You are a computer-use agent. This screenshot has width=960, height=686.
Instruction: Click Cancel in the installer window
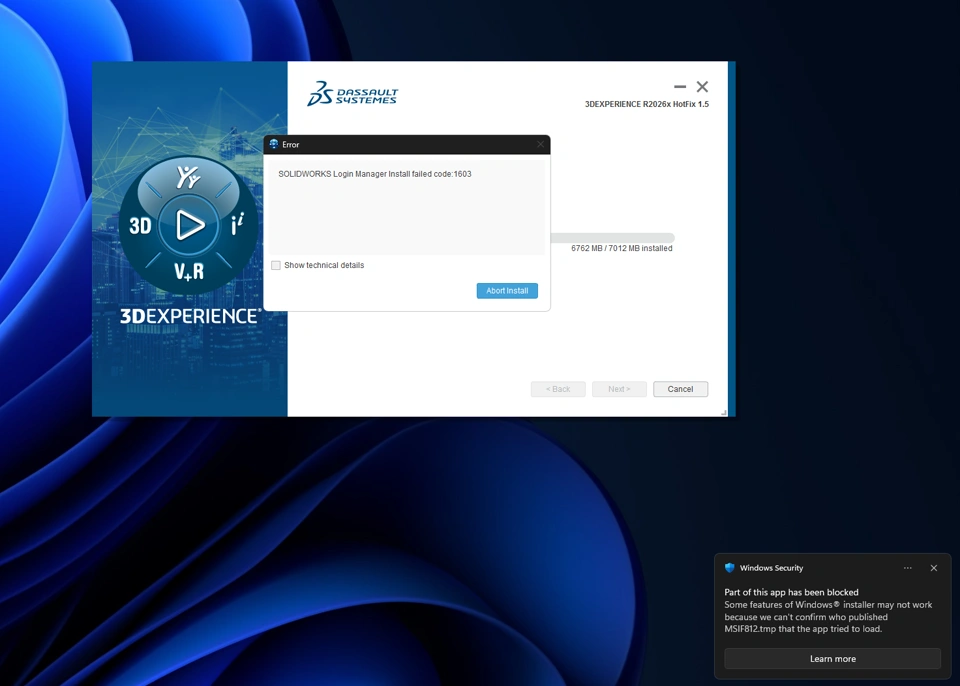(x=680, y=389)
